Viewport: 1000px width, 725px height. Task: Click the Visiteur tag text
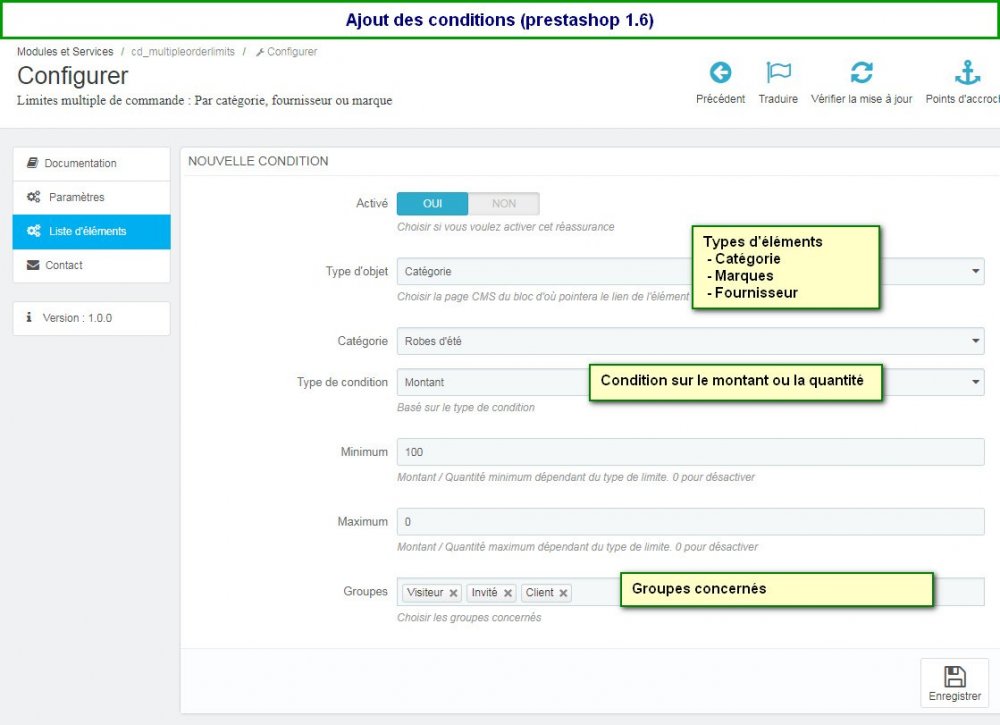click(425, 592)
